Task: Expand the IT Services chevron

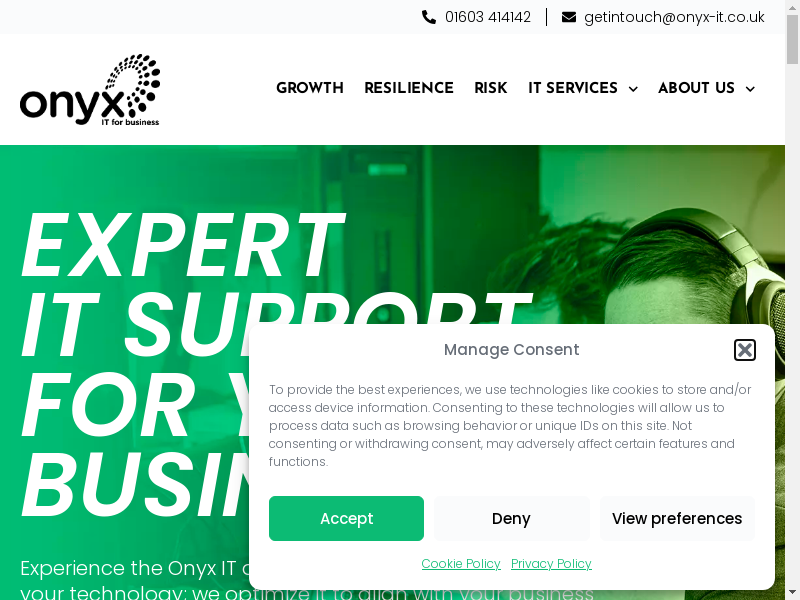Action: [x=633, y=89]
